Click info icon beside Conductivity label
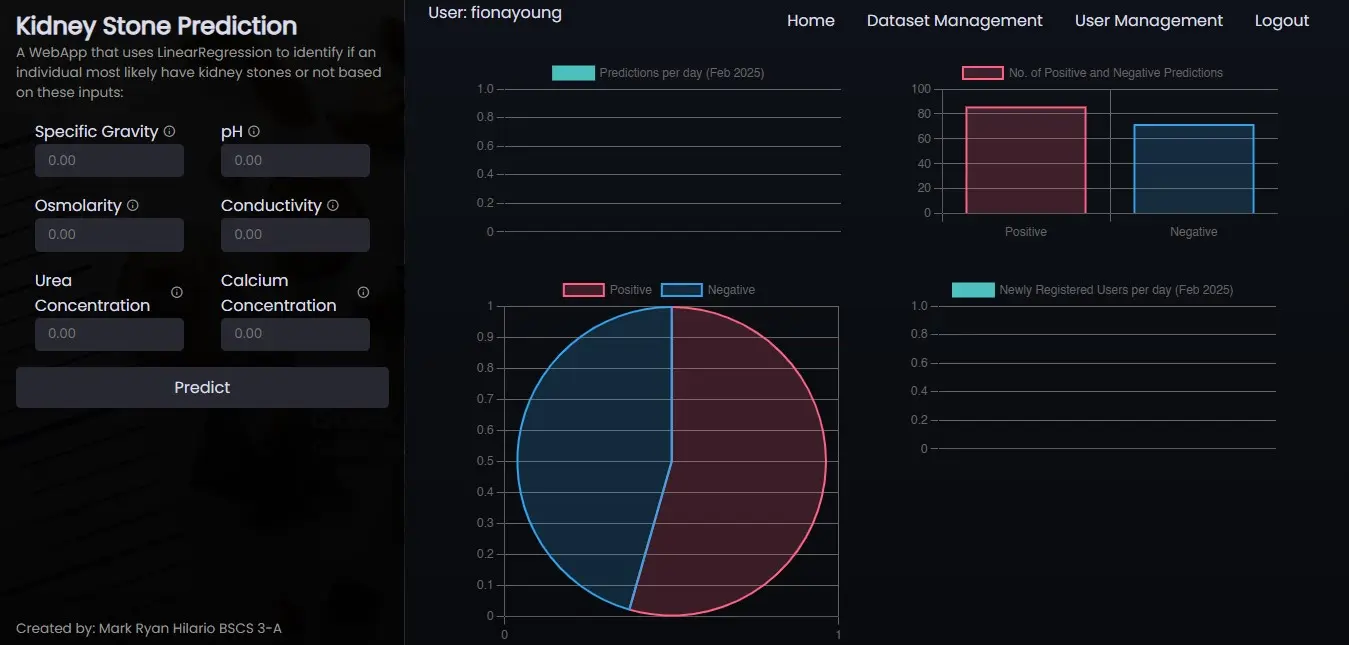Viewport: 1349px width, 645px height. tap(333, 206)
